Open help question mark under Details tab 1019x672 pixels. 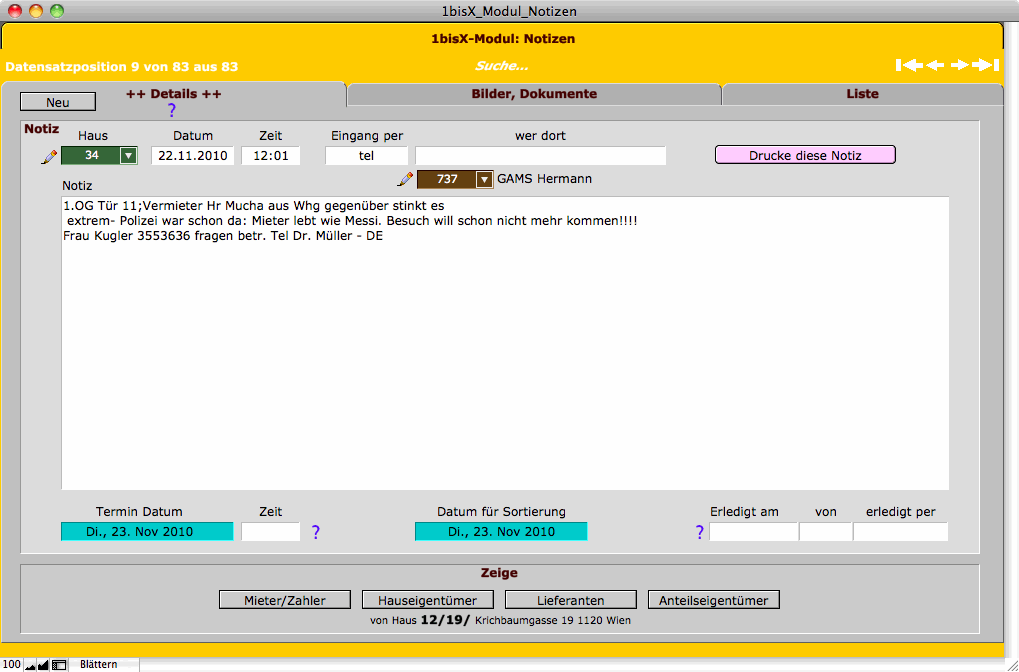[x=171, y=110]
